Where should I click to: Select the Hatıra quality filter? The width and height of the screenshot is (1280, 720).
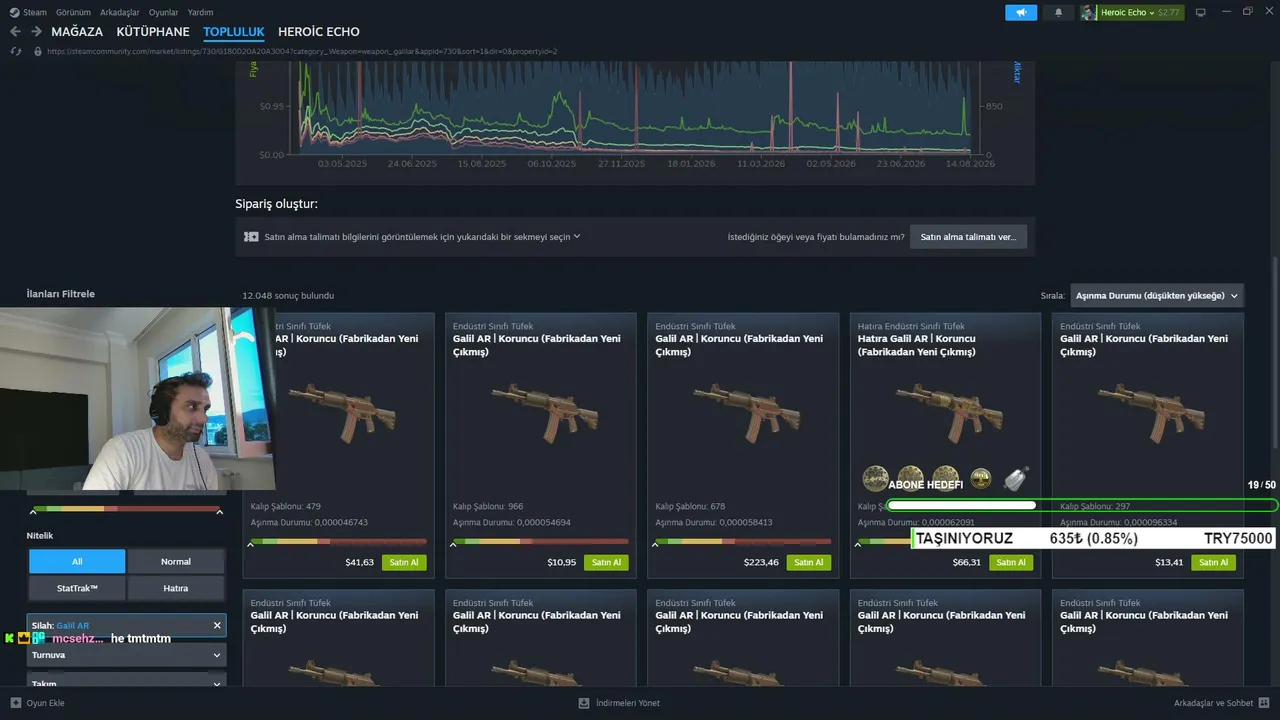(x=176, y=588)
